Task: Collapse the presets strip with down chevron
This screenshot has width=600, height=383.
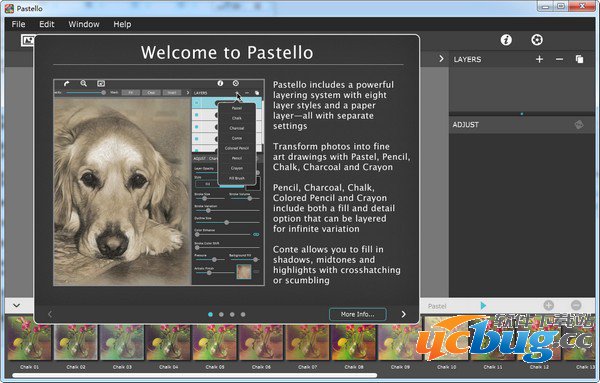Action: pos(16,305)
